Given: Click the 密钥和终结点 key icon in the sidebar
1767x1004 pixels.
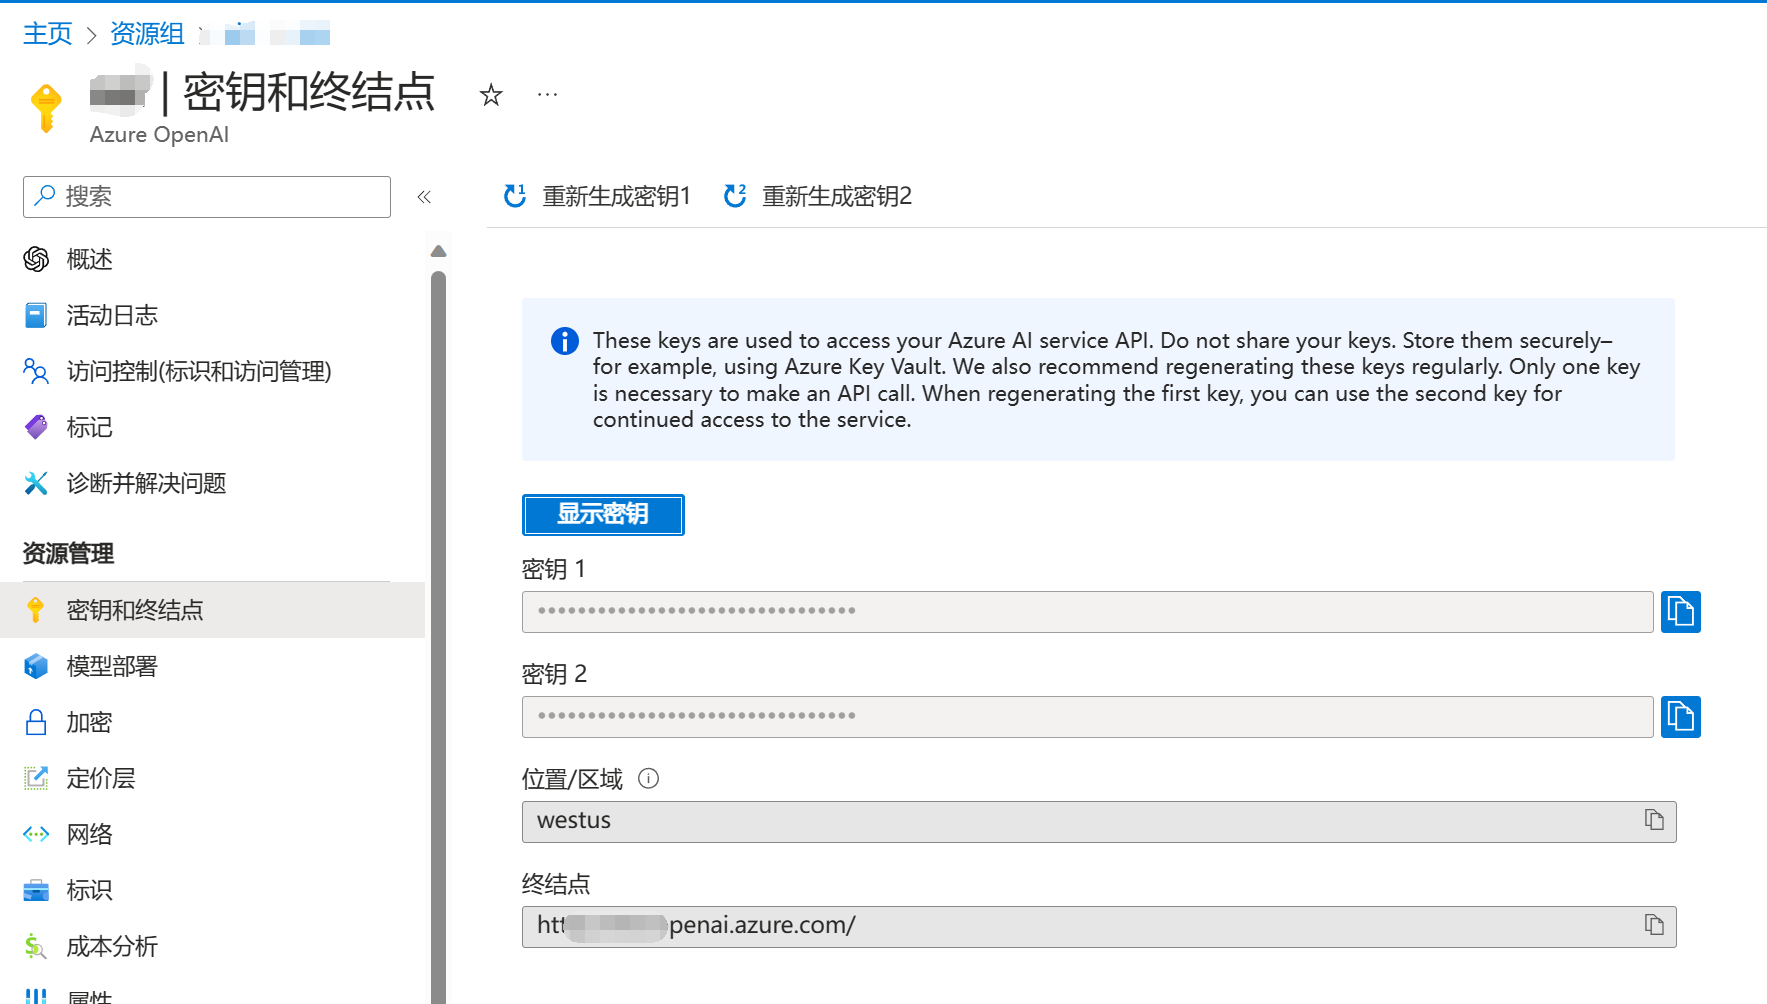Looking at the screenshot, I should coord(36,610).
